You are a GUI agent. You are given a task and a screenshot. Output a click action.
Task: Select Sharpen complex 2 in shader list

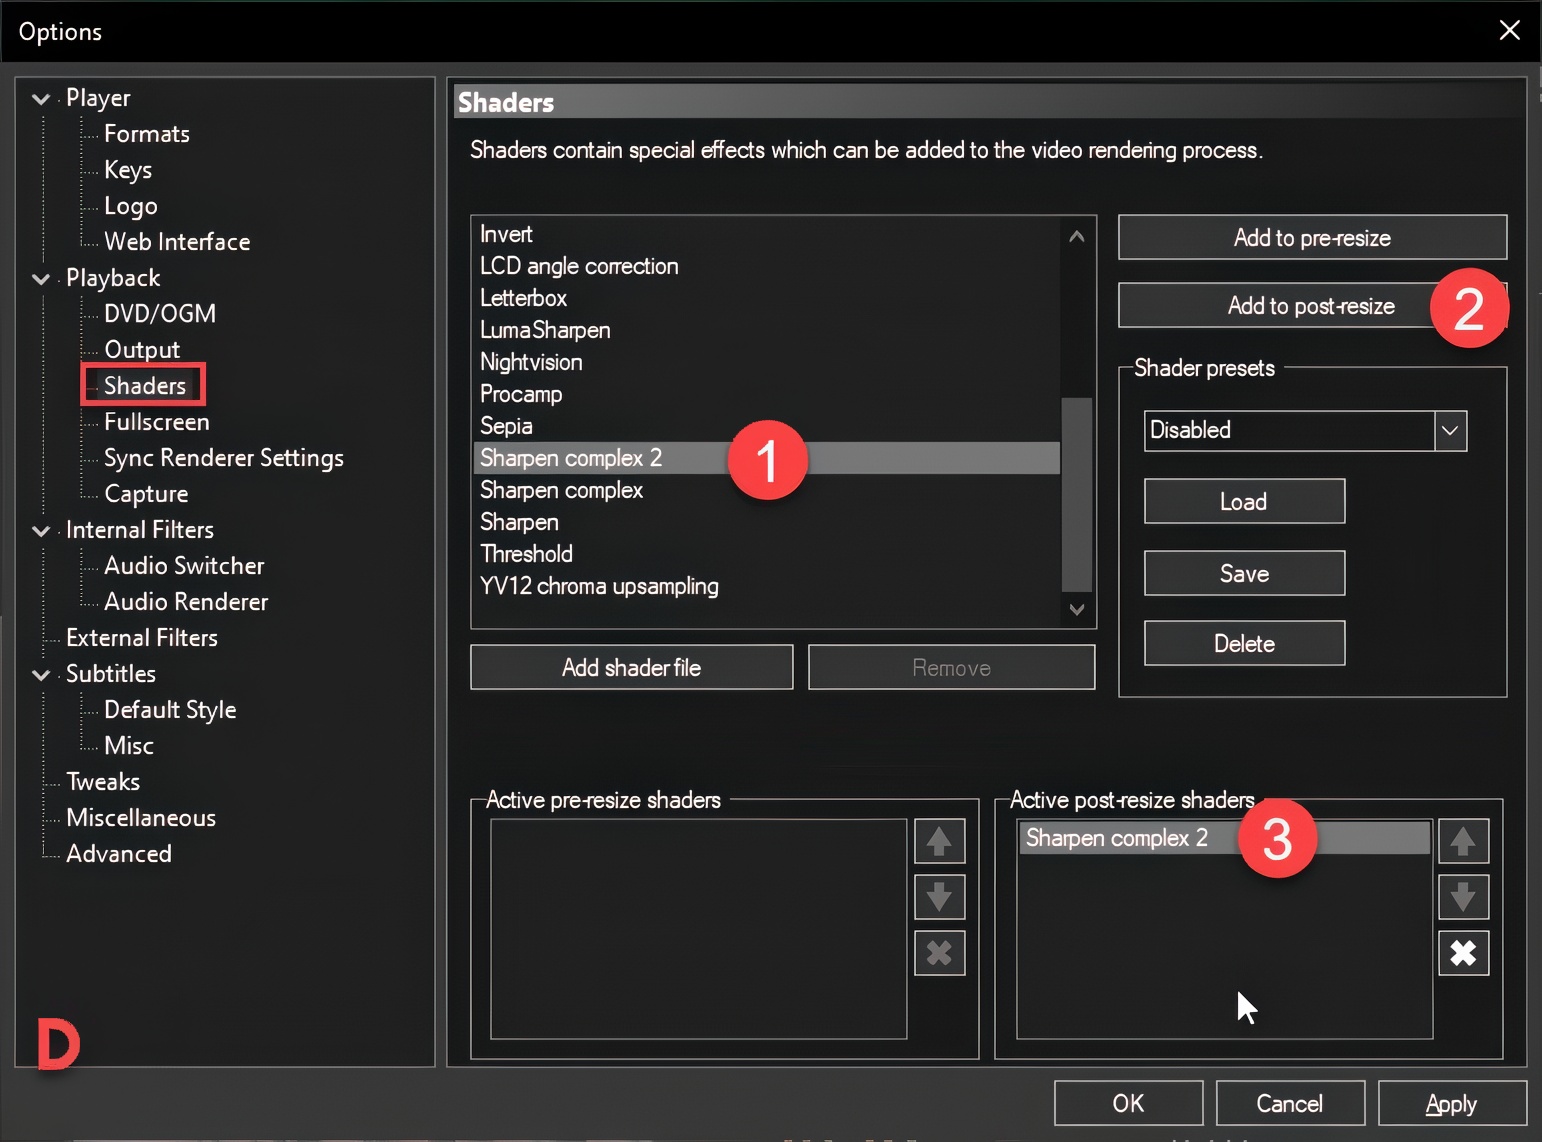coord(766,458)
